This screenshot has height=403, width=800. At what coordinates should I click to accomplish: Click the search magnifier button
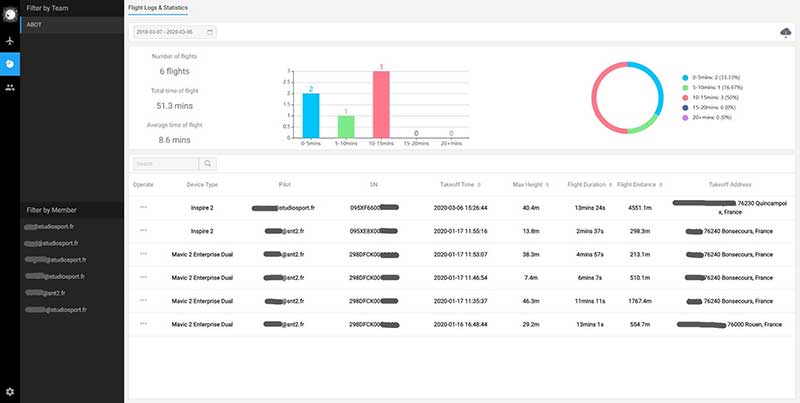click(208, 164)
